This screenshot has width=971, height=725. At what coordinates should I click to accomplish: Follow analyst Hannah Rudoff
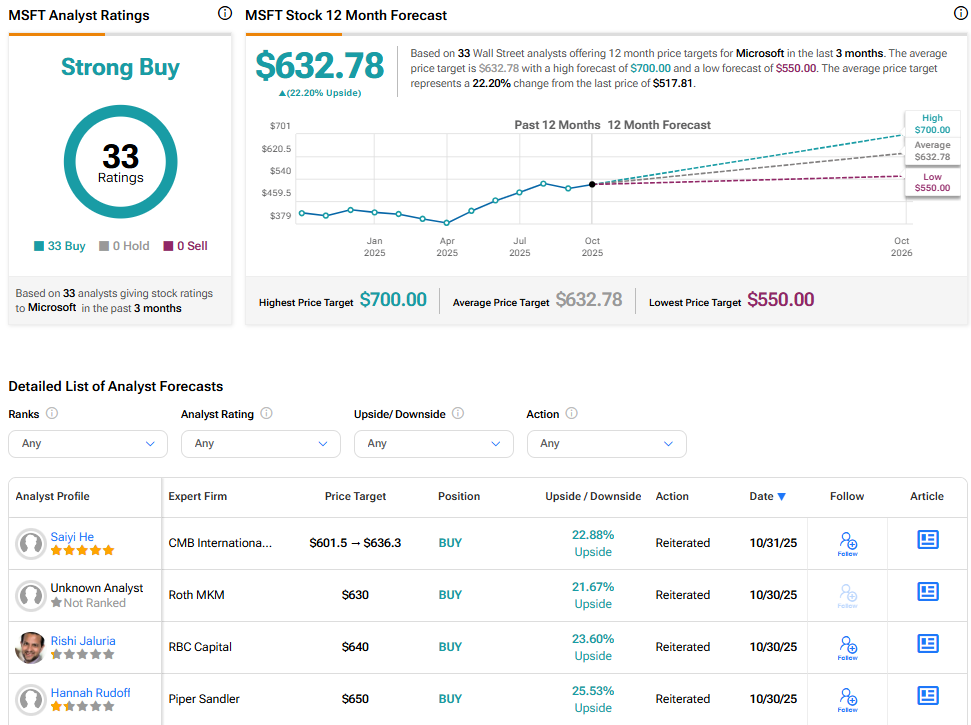tap(847, 699)
